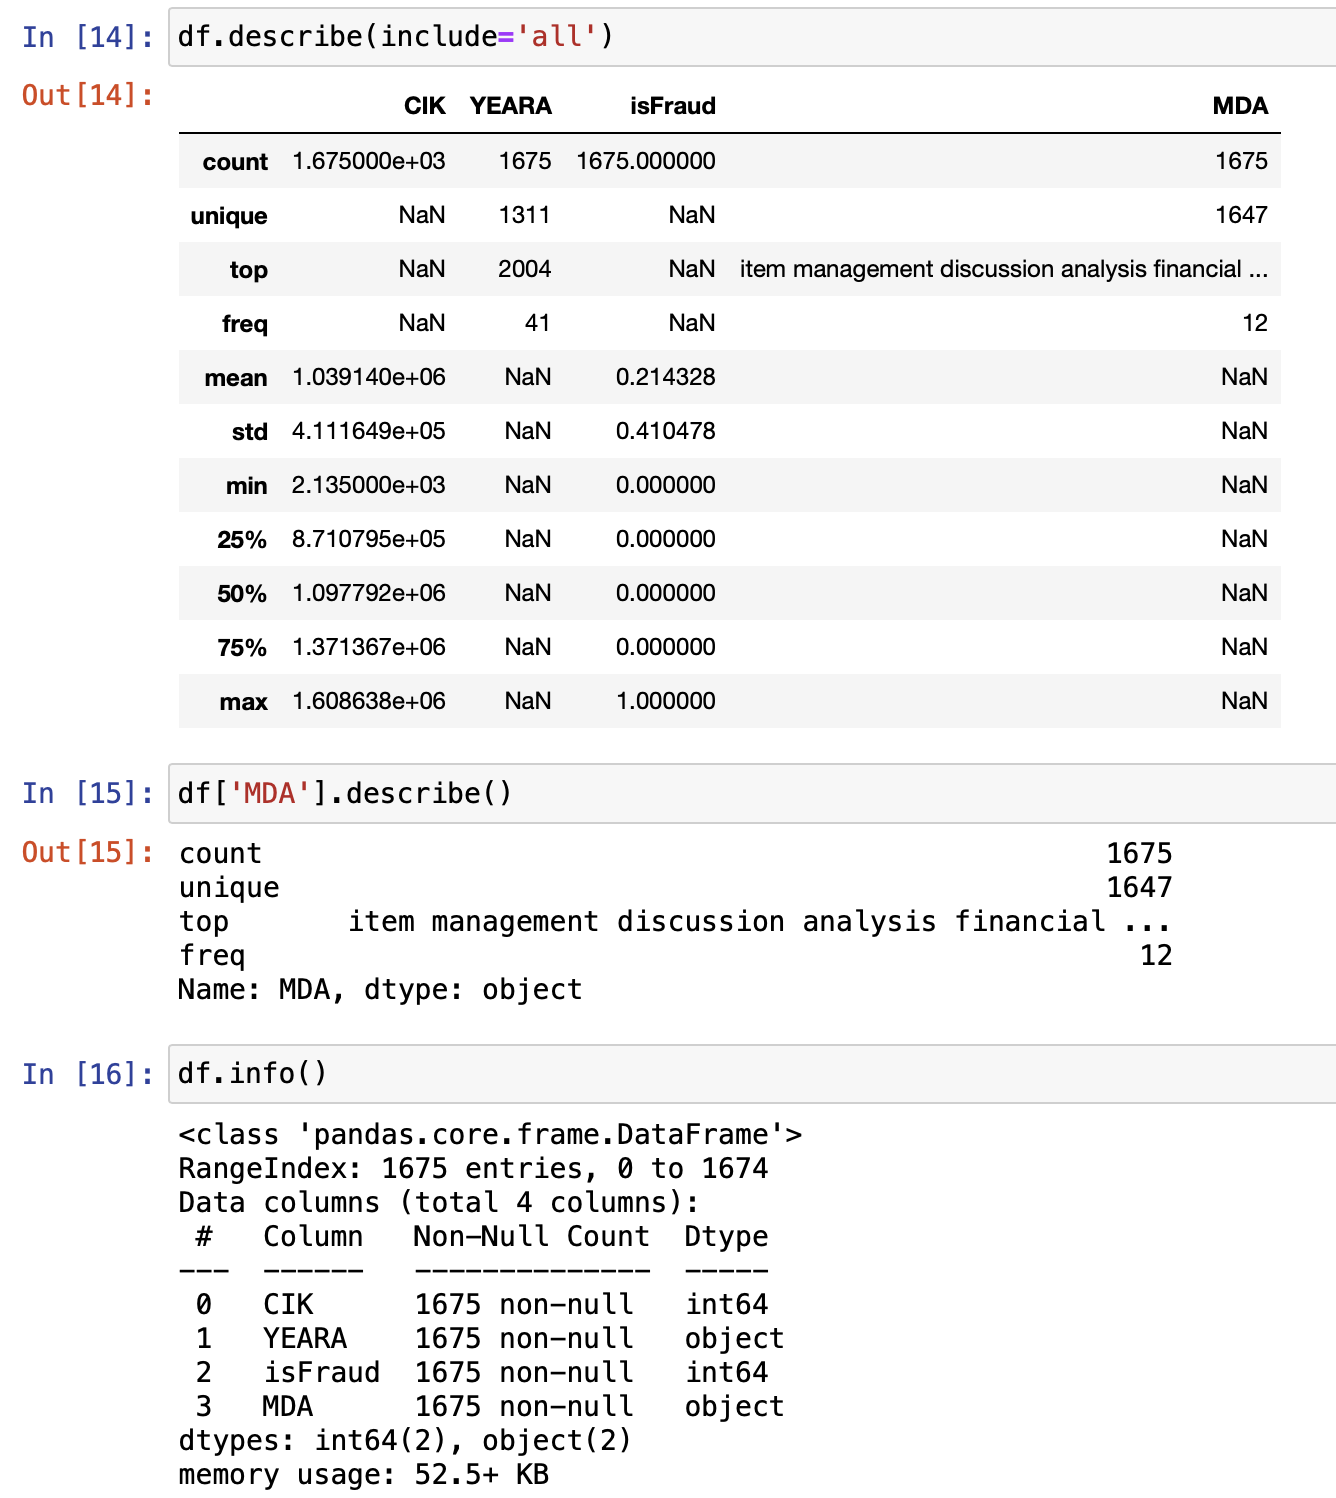Image resolution: width=1336 pixels, height=1498 pixels.
Task: Click the CIK count value 1.675000e+03
Action: pos(369,161)
